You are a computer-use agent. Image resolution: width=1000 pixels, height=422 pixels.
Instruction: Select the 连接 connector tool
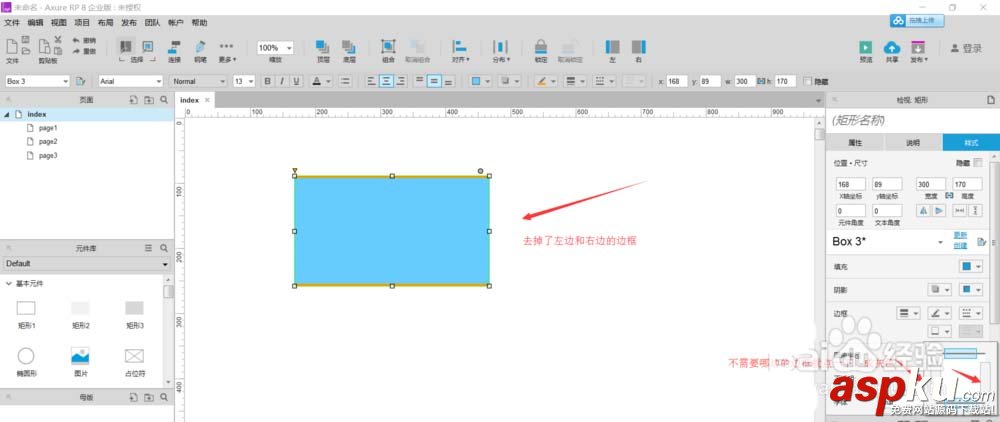coord(174,47)
